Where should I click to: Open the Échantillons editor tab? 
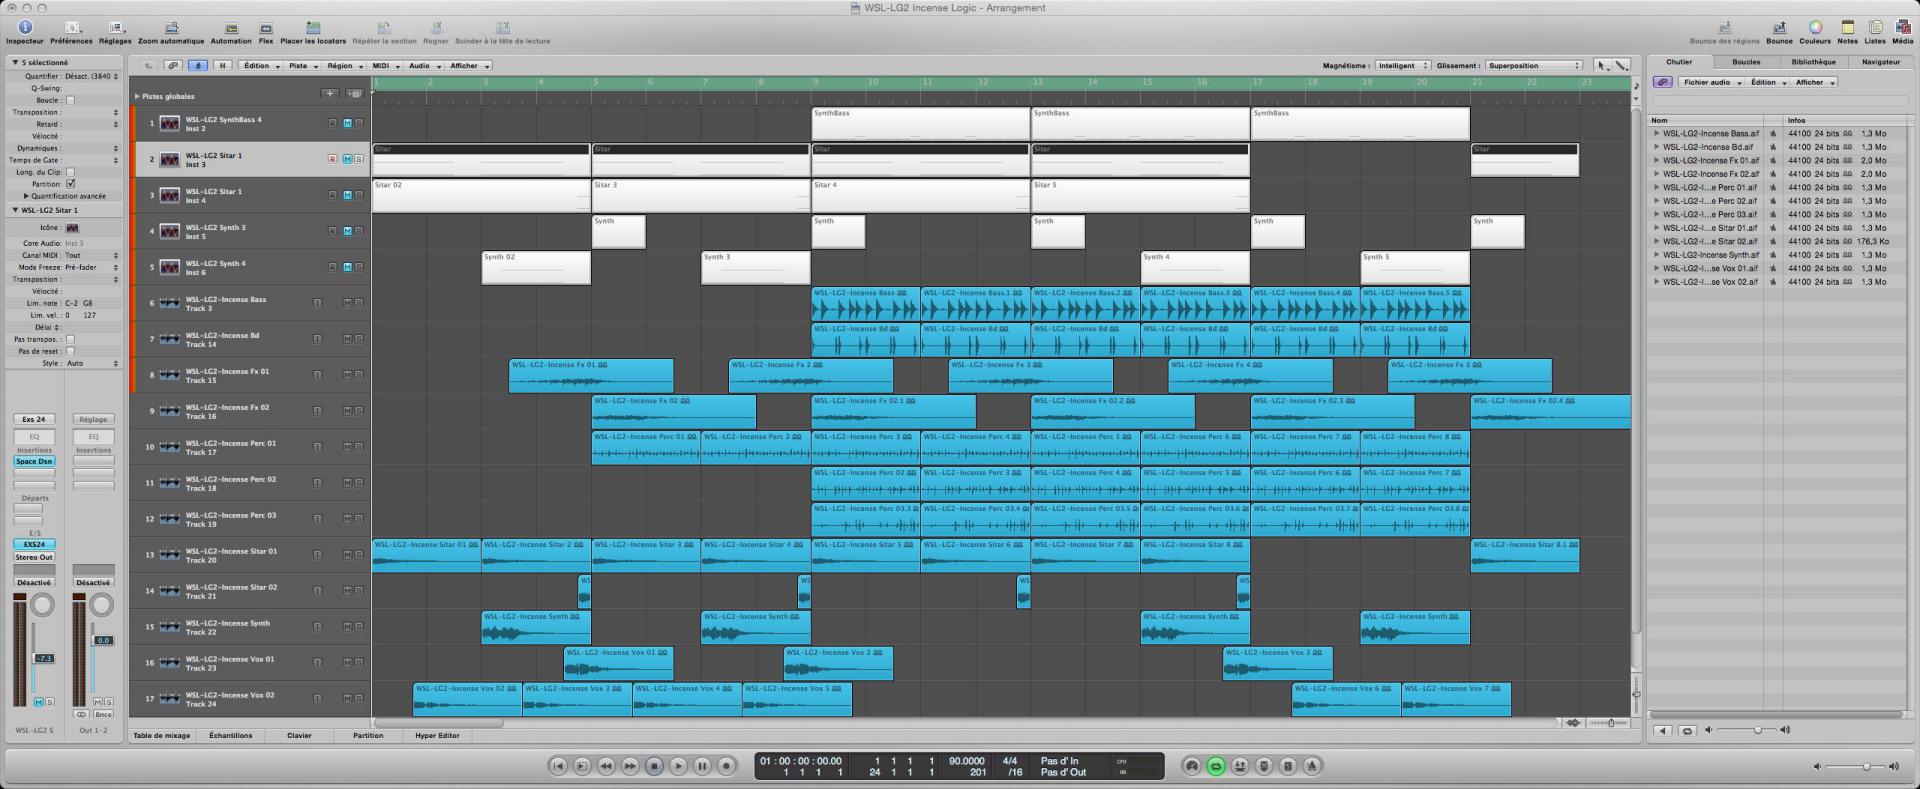pyautogui.click(x=231, y=735)
